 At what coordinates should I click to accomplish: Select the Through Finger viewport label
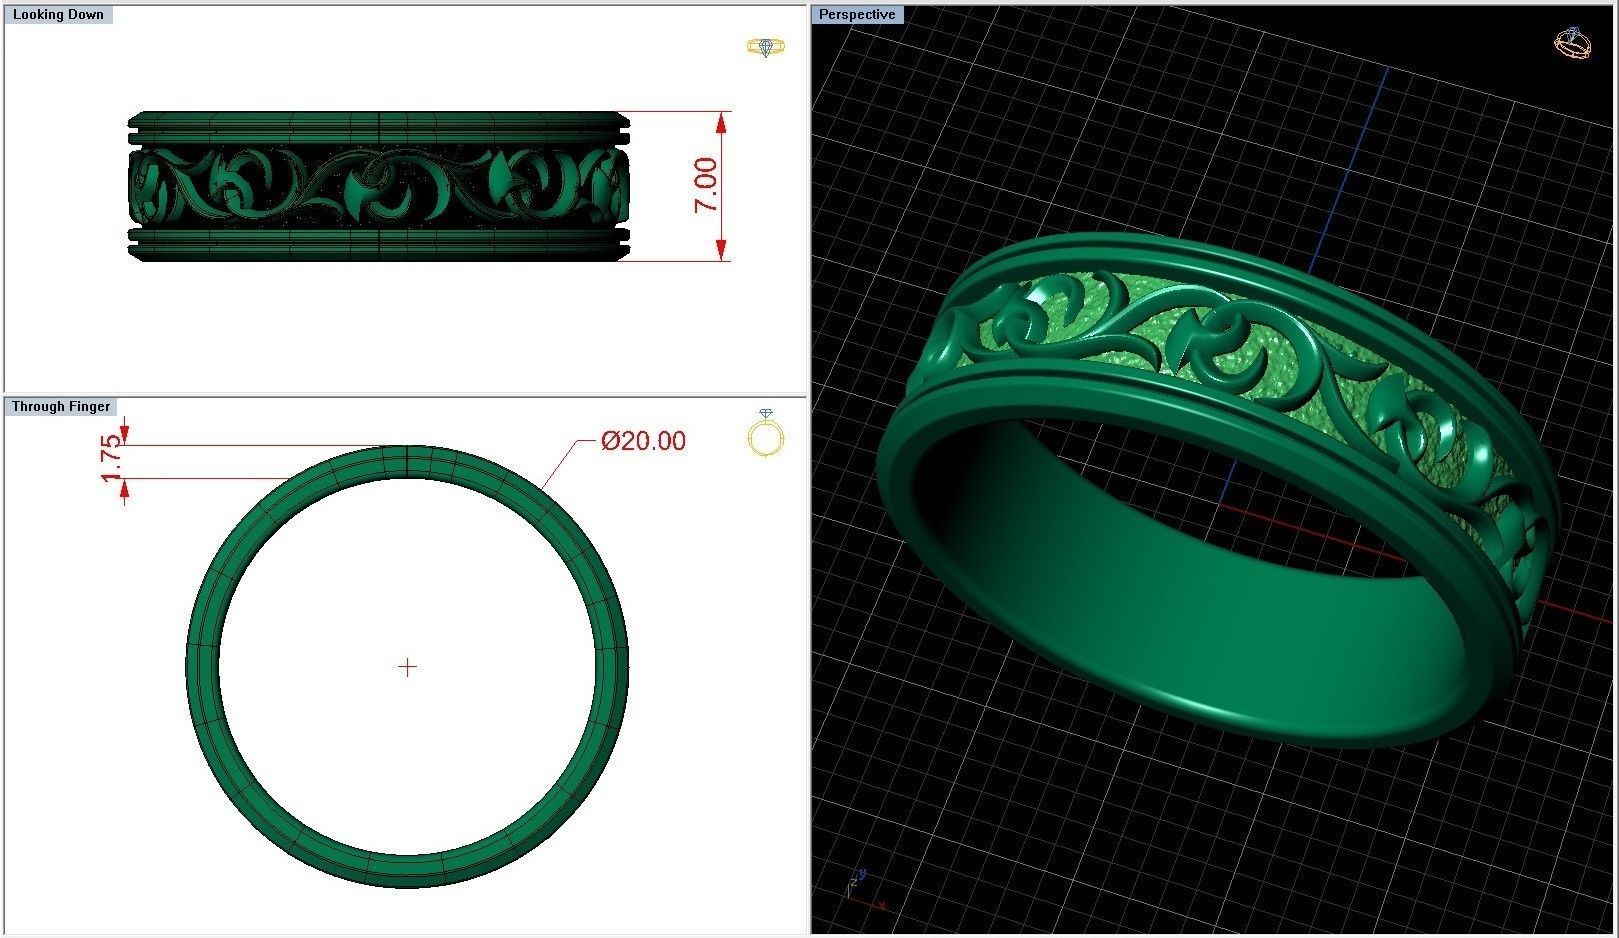click(61, 407)
